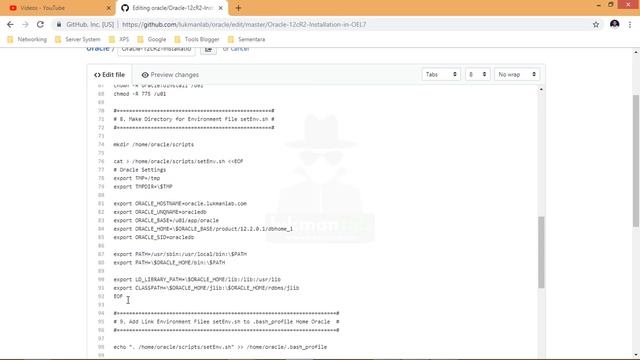640x360 pixels.
Task: Open XPS bookmarks folder
Action: tap(119, 39)
